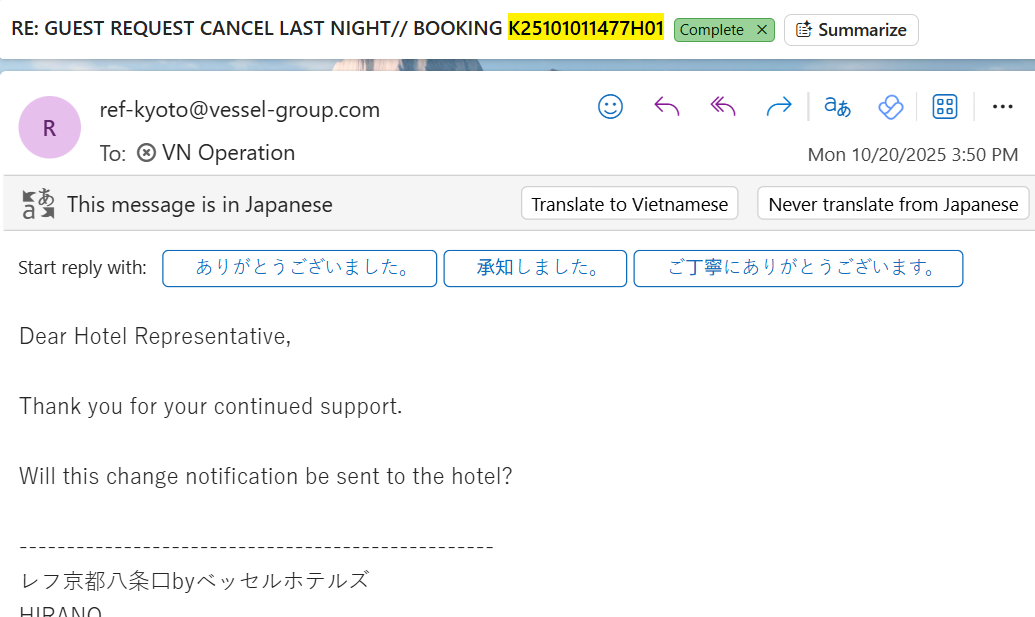Open the emoji reaction picker

[610, 107]
